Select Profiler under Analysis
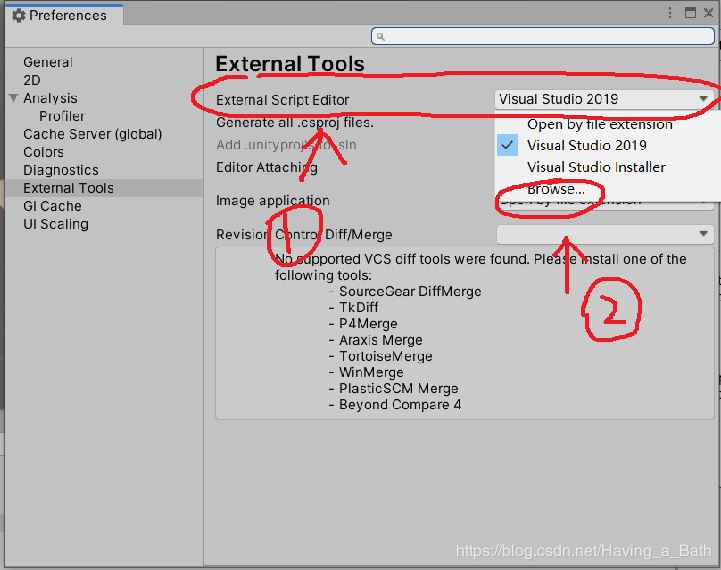This screenshot has width=721, height=570. (x=62, y=116)
